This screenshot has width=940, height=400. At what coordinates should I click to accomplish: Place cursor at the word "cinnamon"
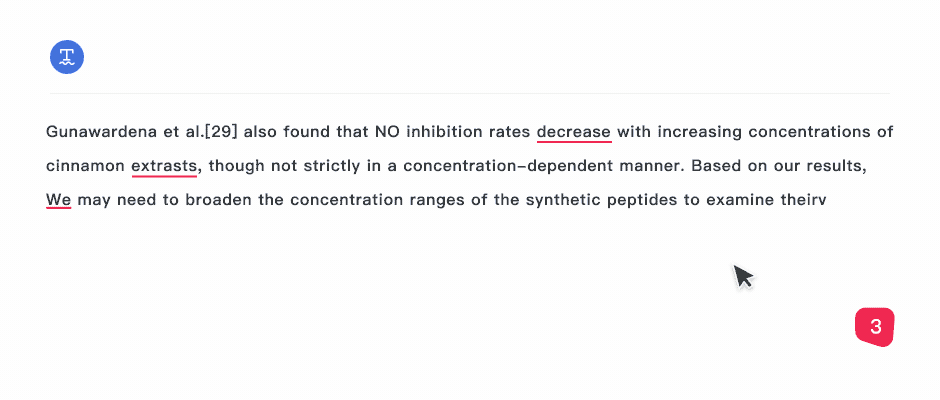[x=85, y=166]
